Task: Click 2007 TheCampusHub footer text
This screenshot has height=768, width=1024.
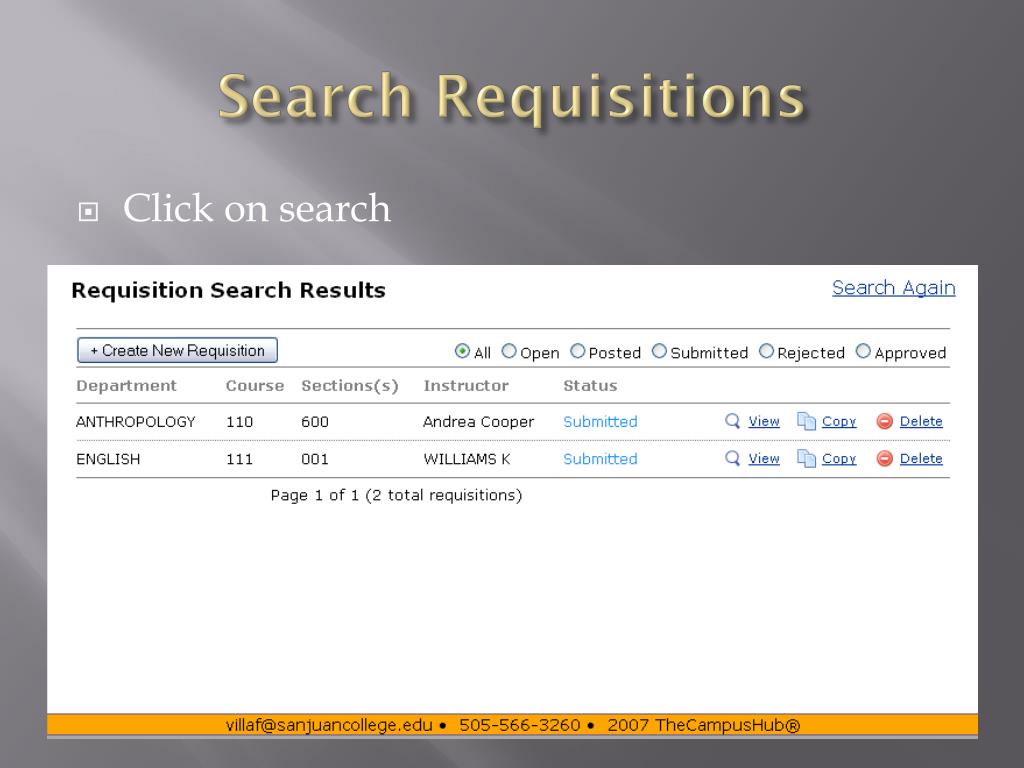Action: [x=703, y=725]
